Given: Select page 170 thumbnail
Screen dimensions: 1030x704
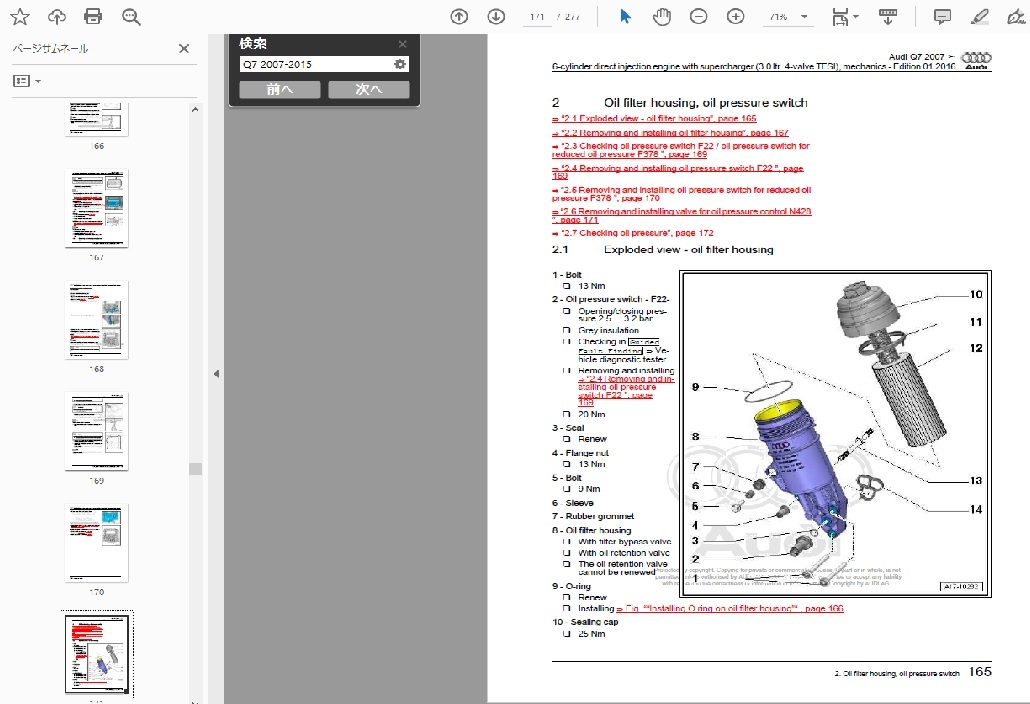Looking at the screenshot, I should click(97, 543).
